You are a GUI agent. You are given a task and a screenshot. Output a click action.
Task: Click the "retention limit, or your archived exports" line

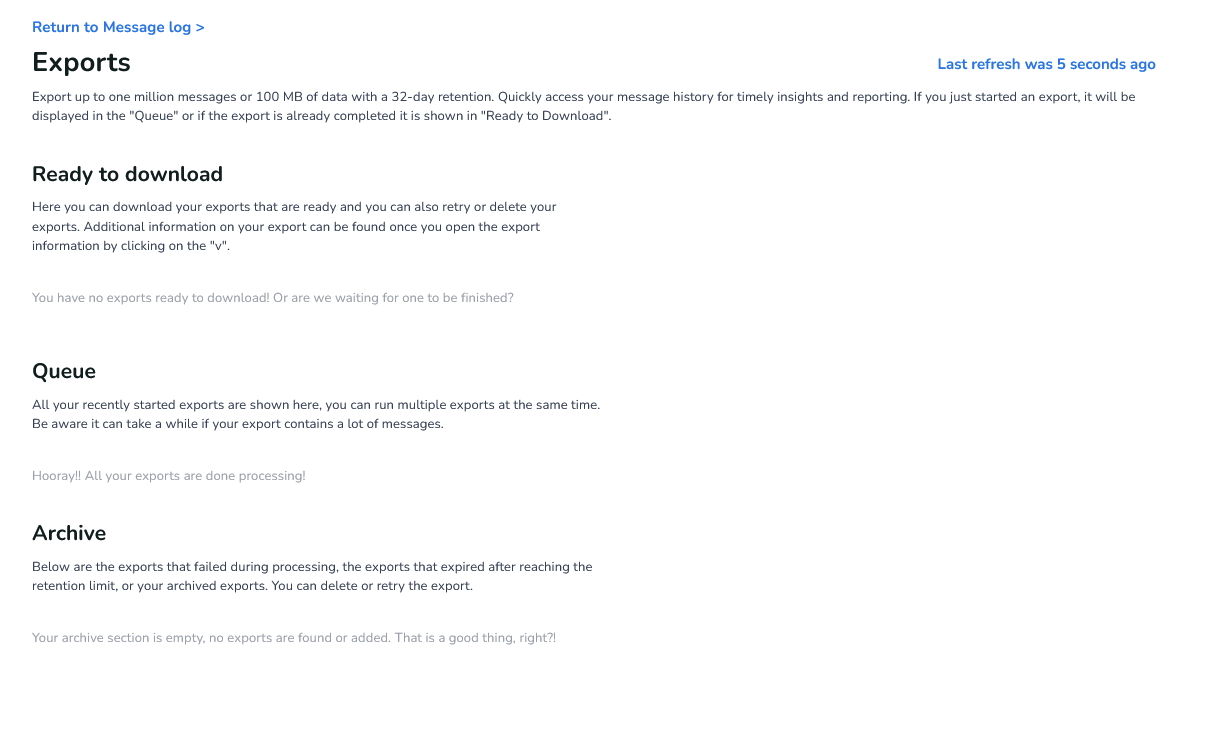tap(252, 586)
